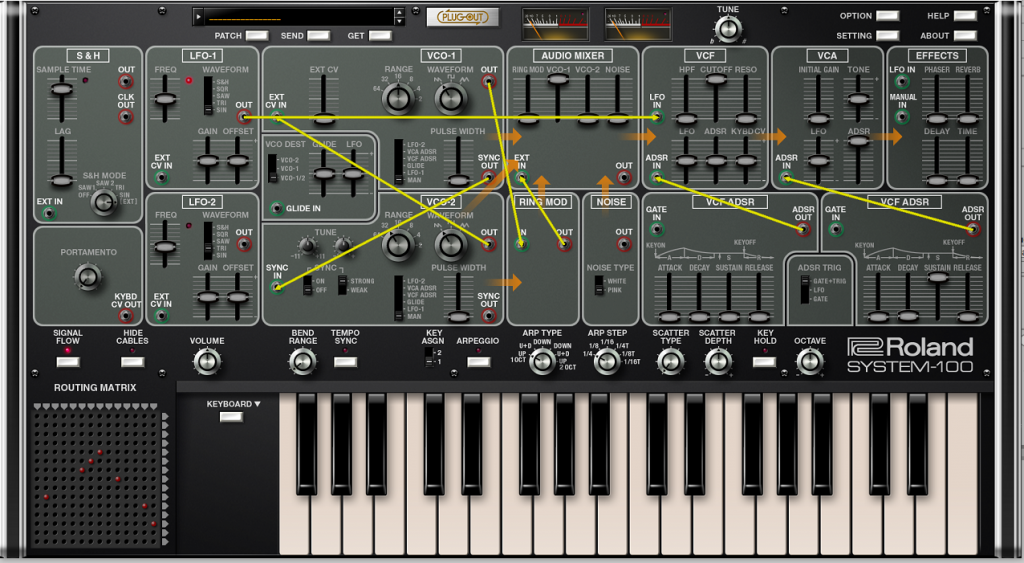This screenshot has width=1024, height=563.
Task: Click the VCO-2 SYNC IN jack
Action: coord(277,287)
